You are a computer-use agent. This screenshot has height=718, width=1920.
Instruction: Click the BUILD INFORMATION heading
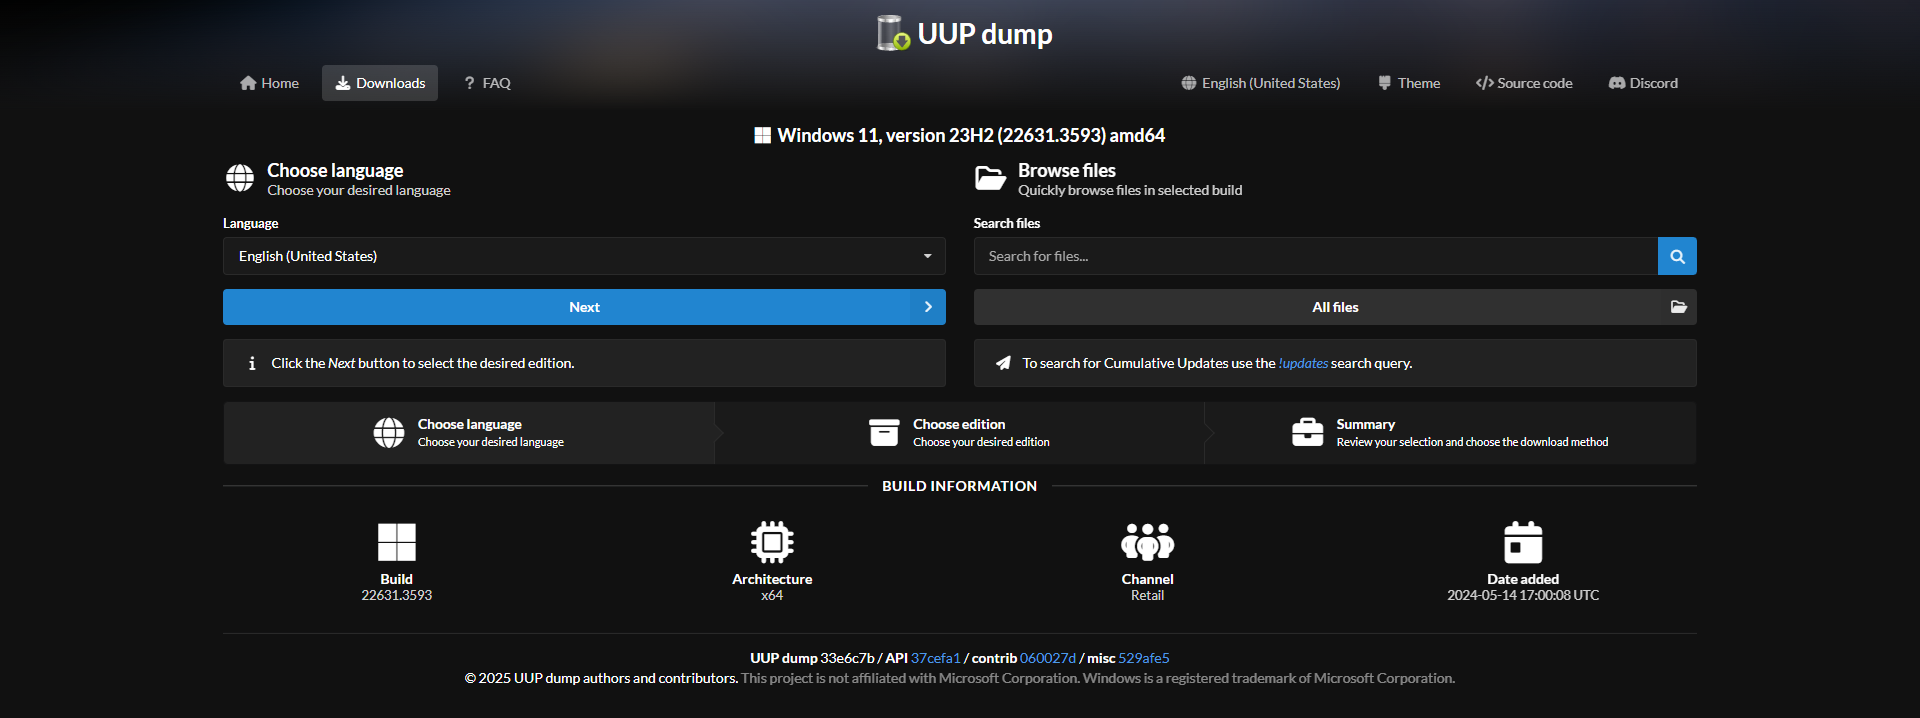pyautogui.click(x=960, y=486)
